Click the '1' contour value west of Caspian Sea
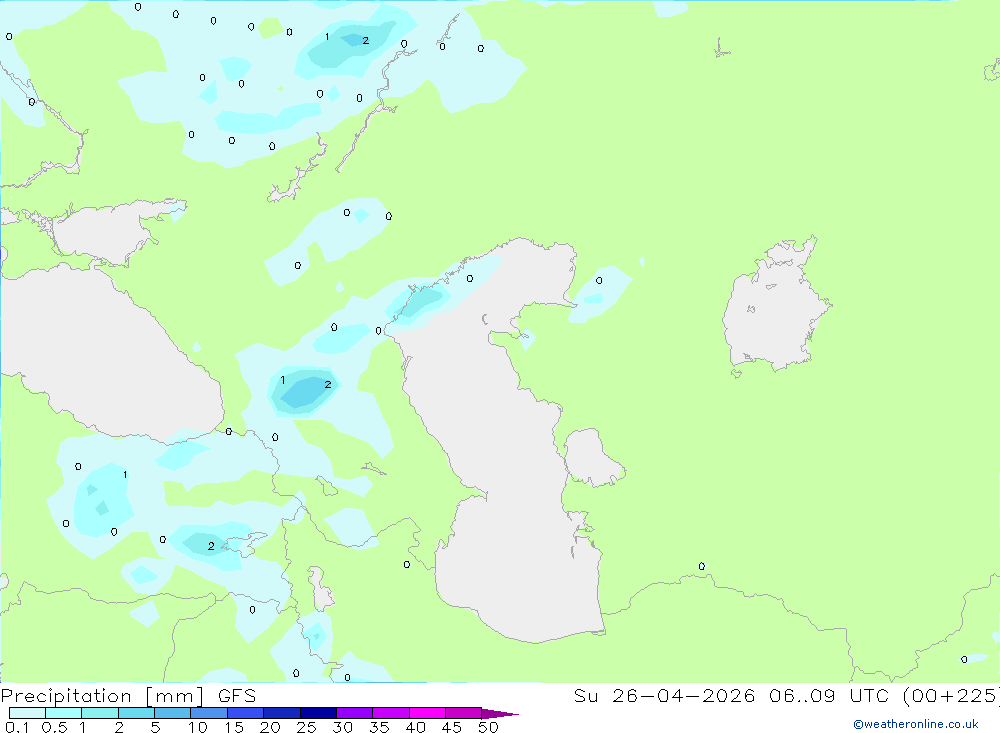This screenshot has width=1000, height=733. coord(283,380)
